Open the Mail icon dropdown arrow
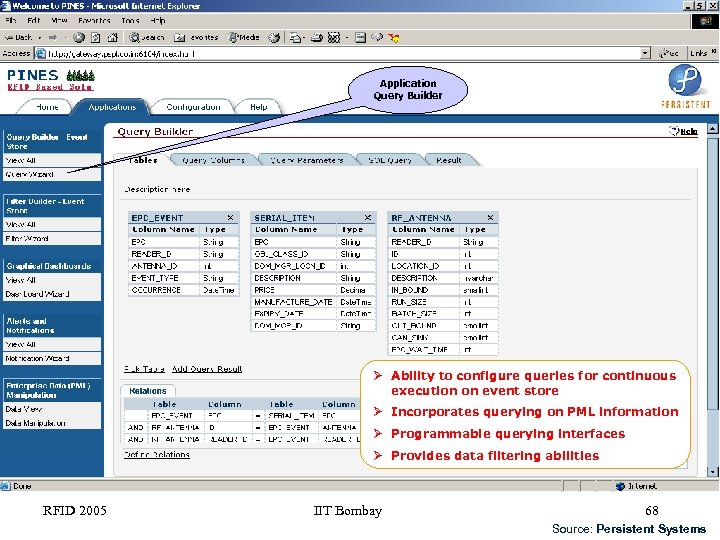 click(304, 38)
